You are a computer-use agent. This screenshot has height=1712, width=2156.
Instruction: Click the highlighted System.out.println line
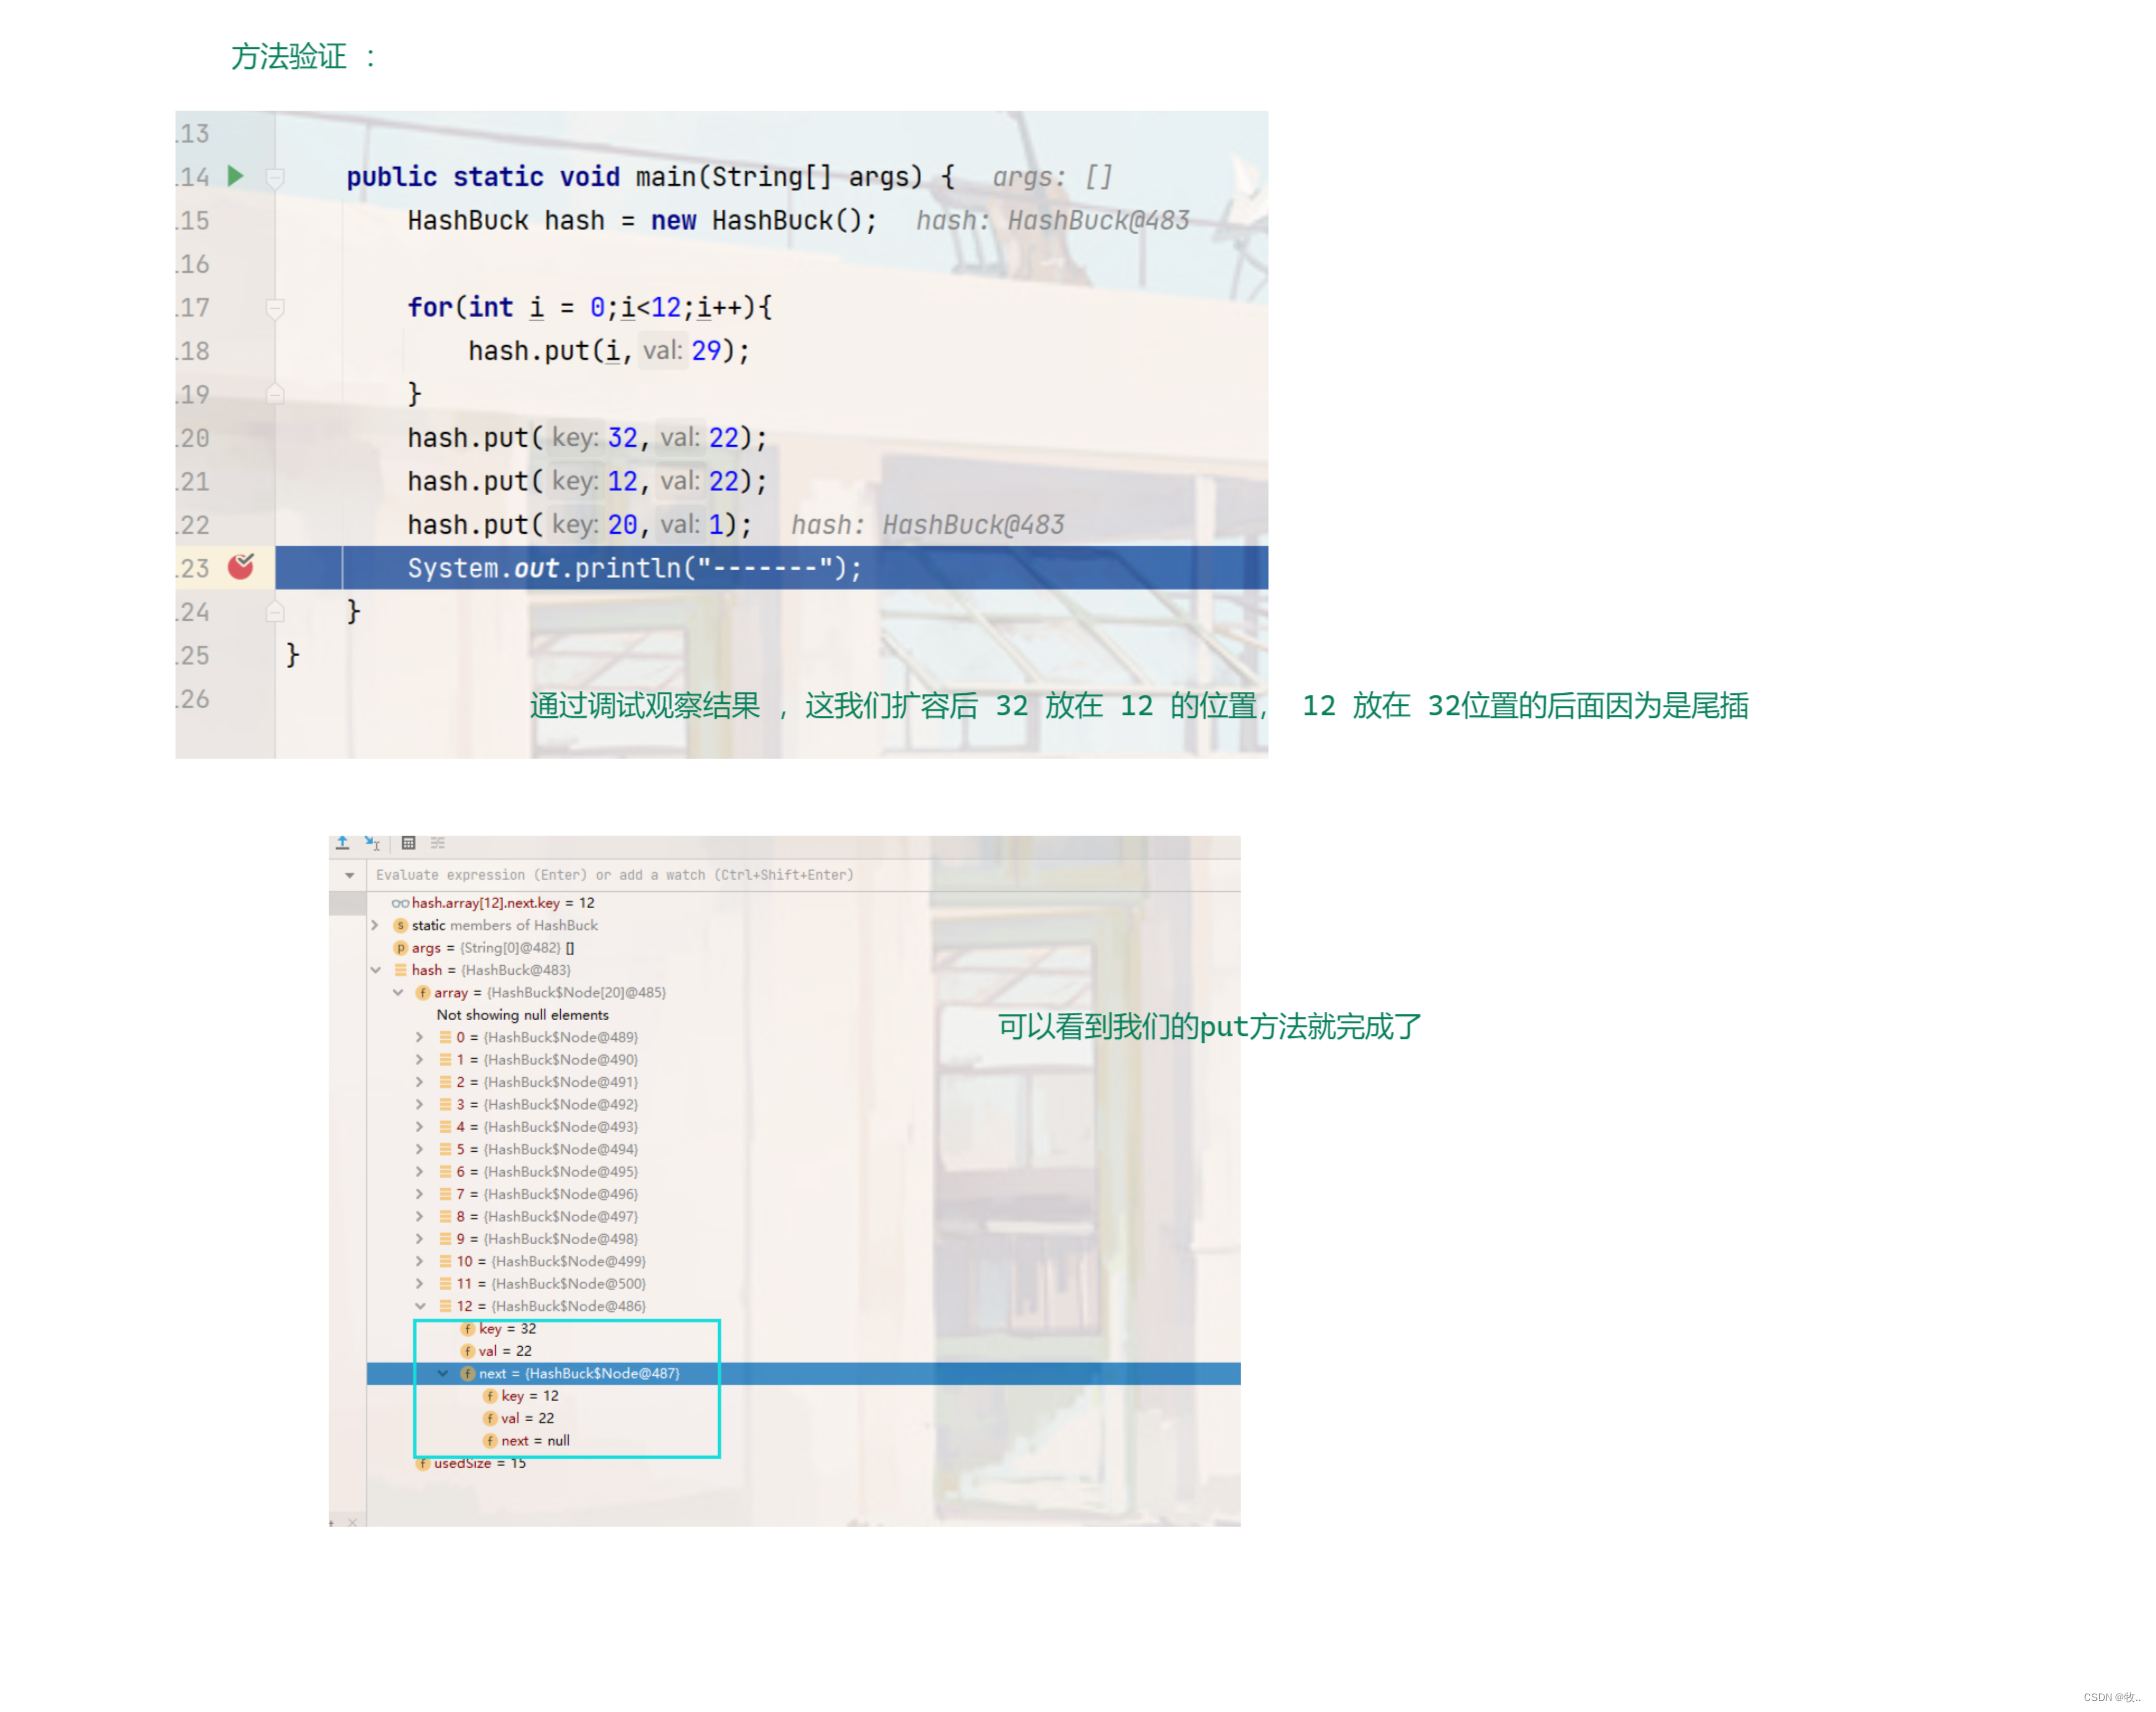click(x=770, y=567)
